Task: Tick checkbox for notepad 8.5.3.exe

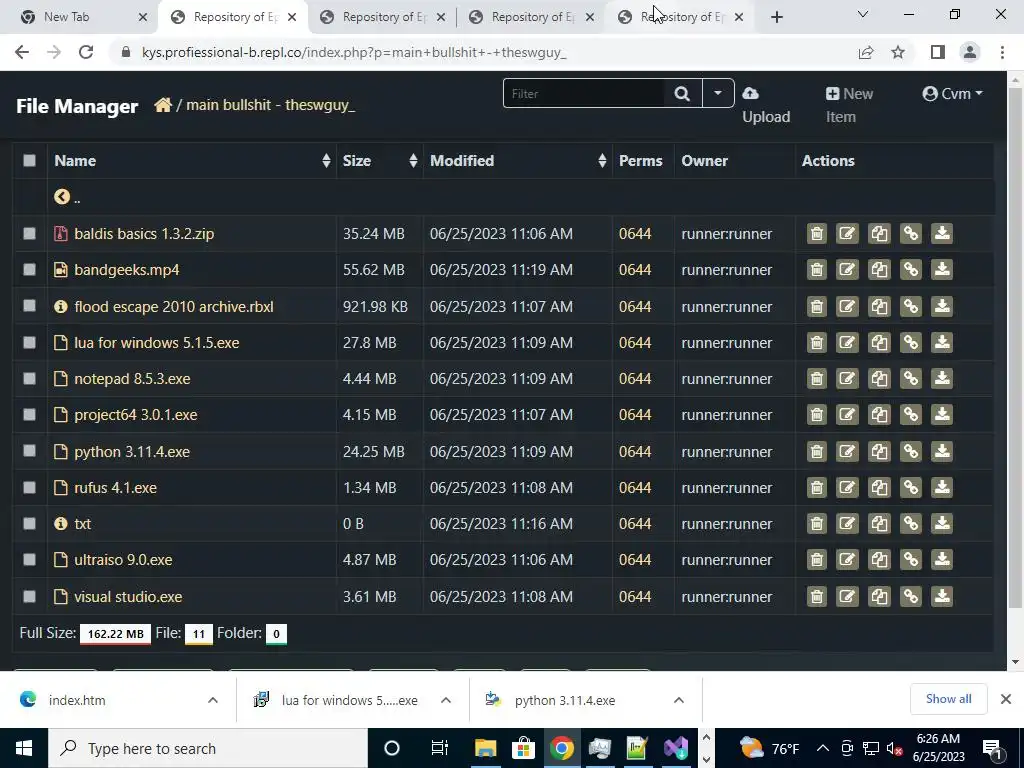Action: 29,378
